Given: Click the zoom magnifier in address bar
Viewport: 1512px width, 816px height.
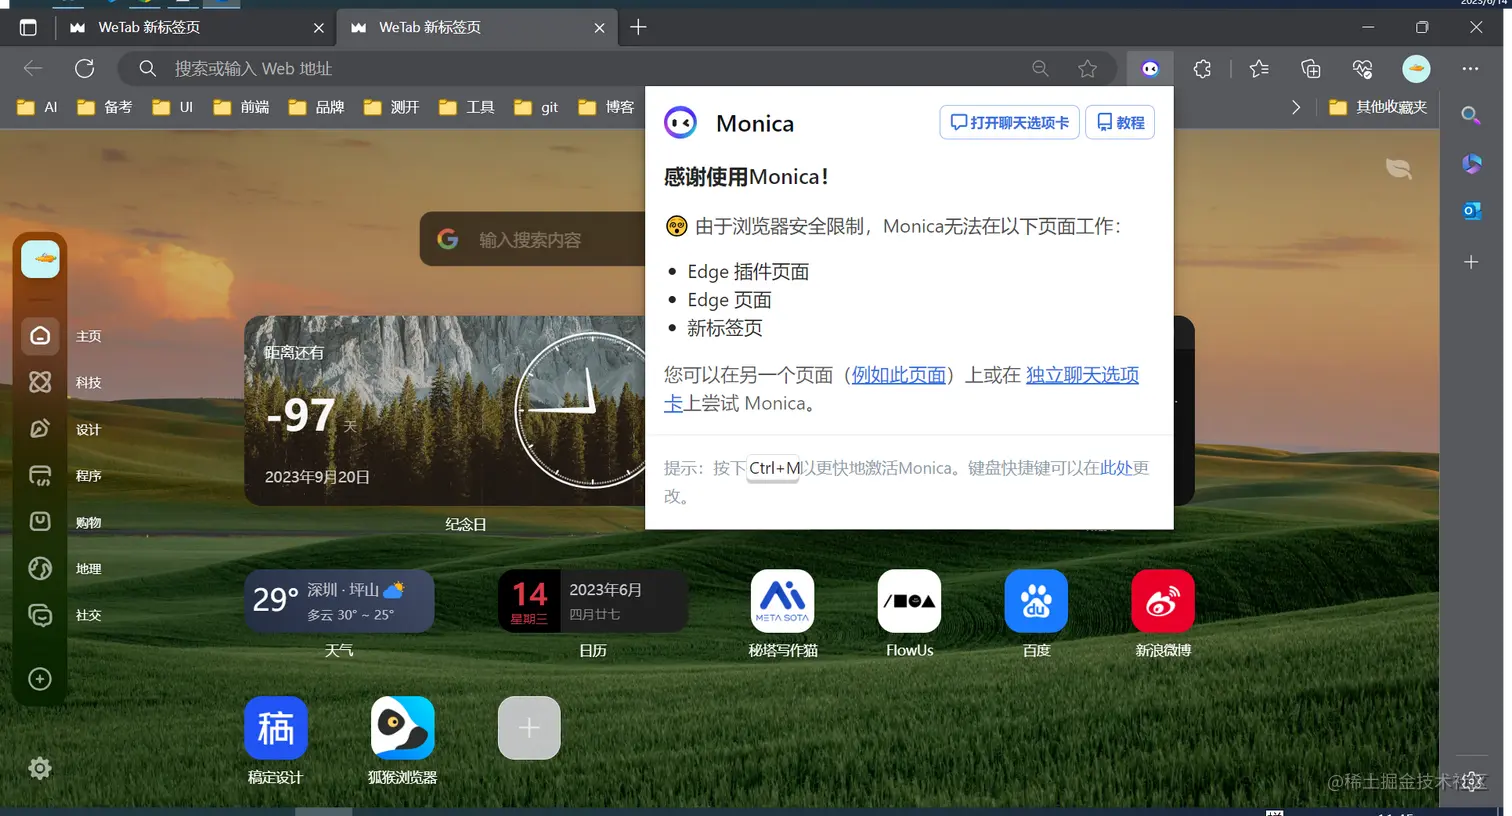Looking at the screenshot, I should click(1040, 69).
